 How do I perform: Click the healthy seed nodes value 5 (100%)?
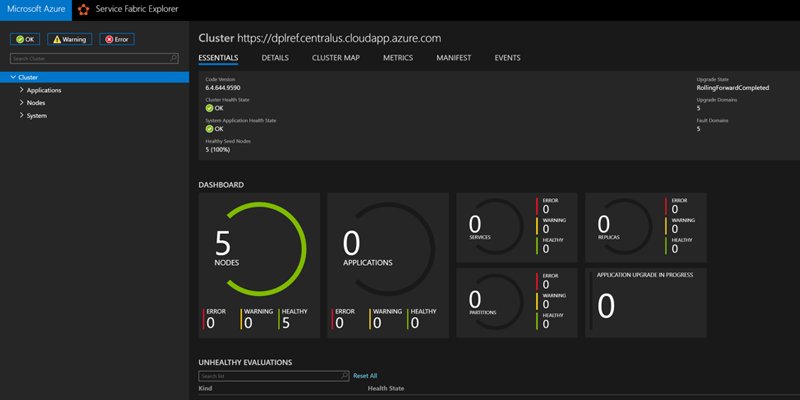tap(218, 149)
